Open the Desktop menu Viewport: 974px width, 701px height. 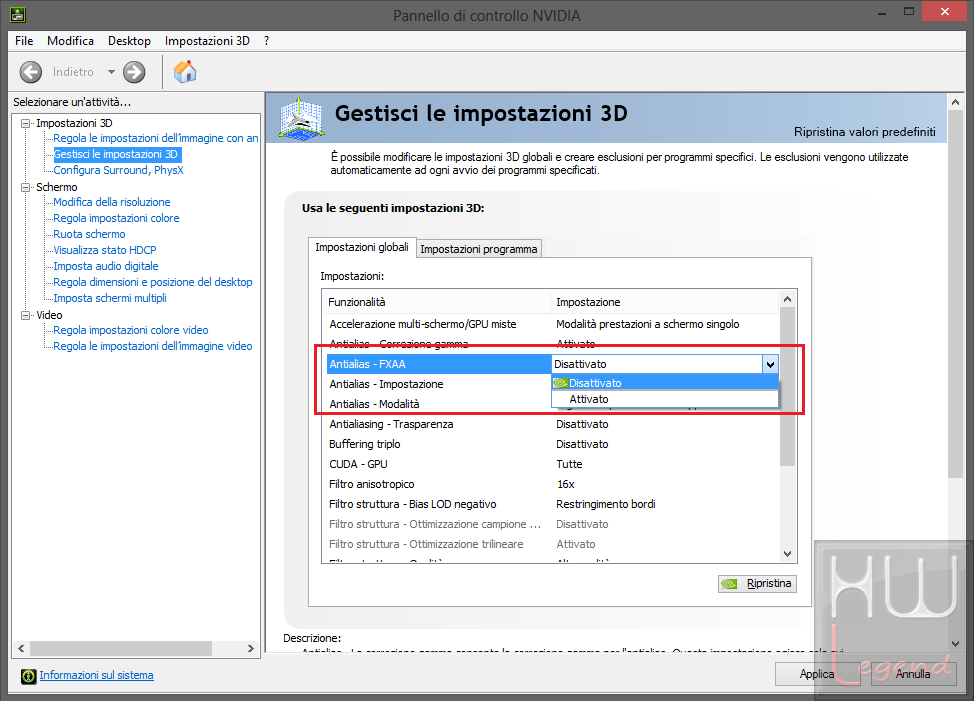pos(129,41)
